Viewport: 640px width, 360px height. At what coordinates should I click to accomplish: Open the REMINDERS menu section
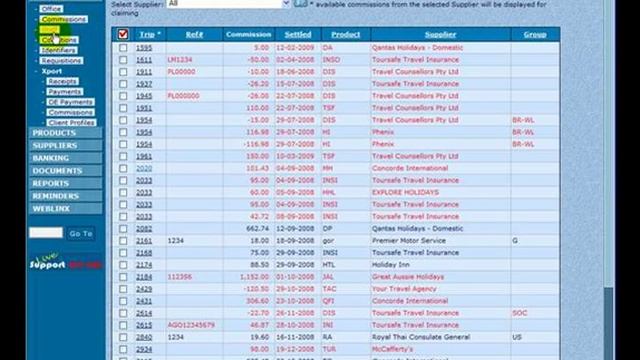(66, 196)
